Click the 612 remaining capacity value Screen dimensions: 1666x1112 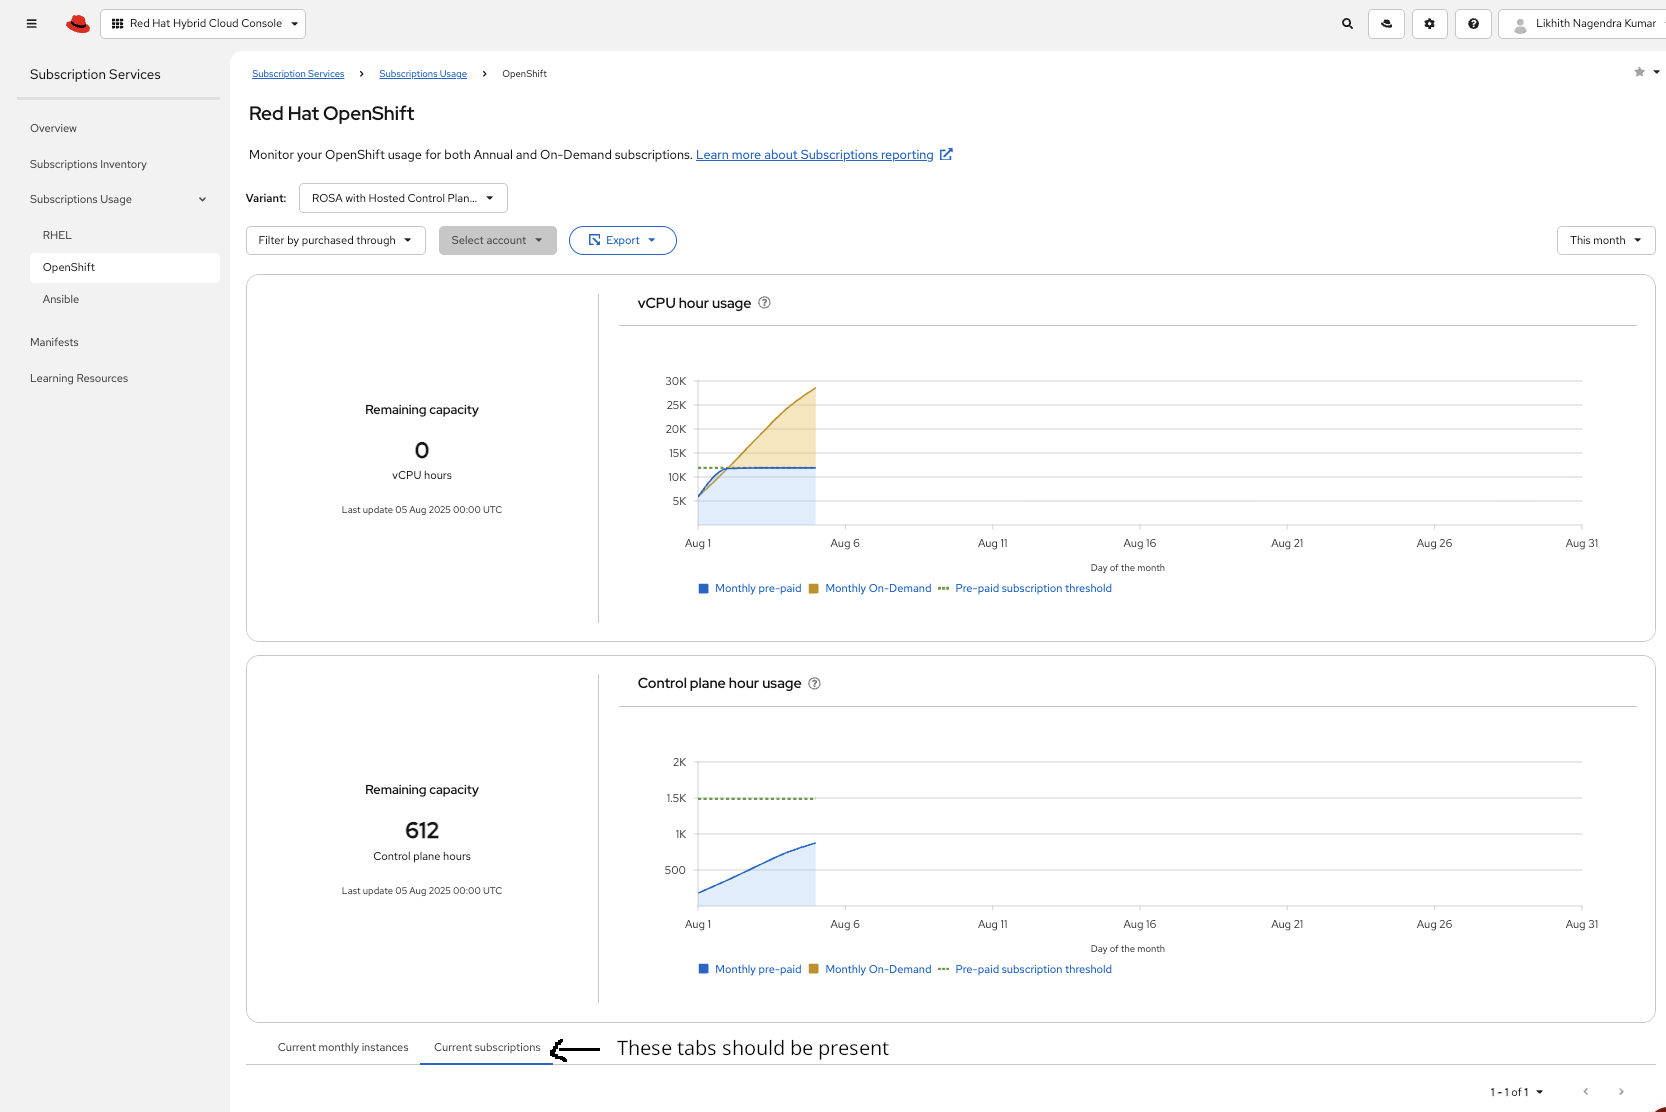pos(422,831)
